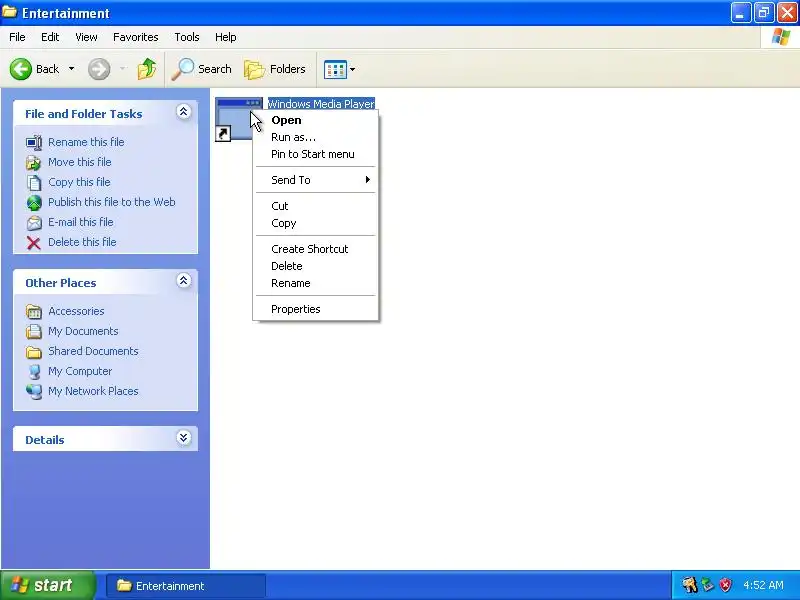Click the Copy this file icon
Image resolution: width=800 pixels, height=600 pixels.
pyautogui.click(x=34, y=183)
